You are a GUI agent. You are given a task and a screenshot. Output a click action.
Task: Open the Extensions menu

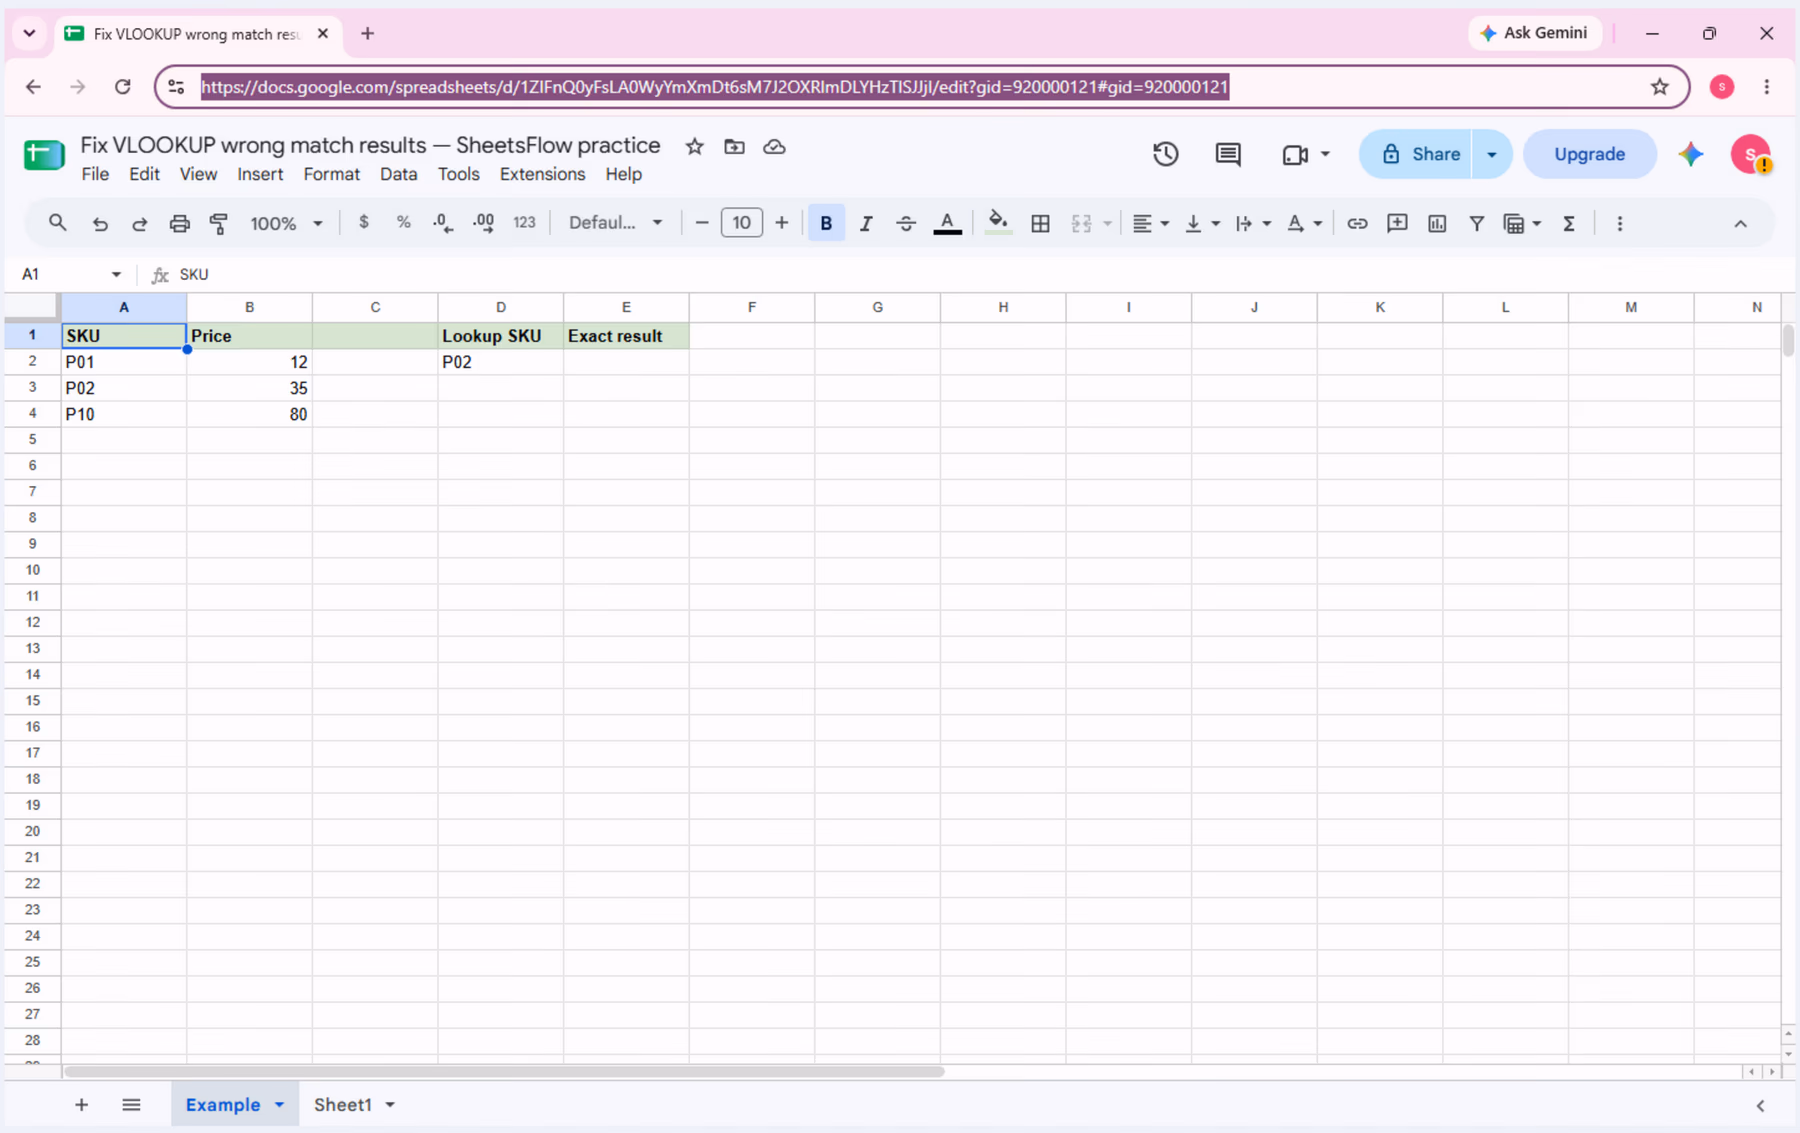pos(542,174)
